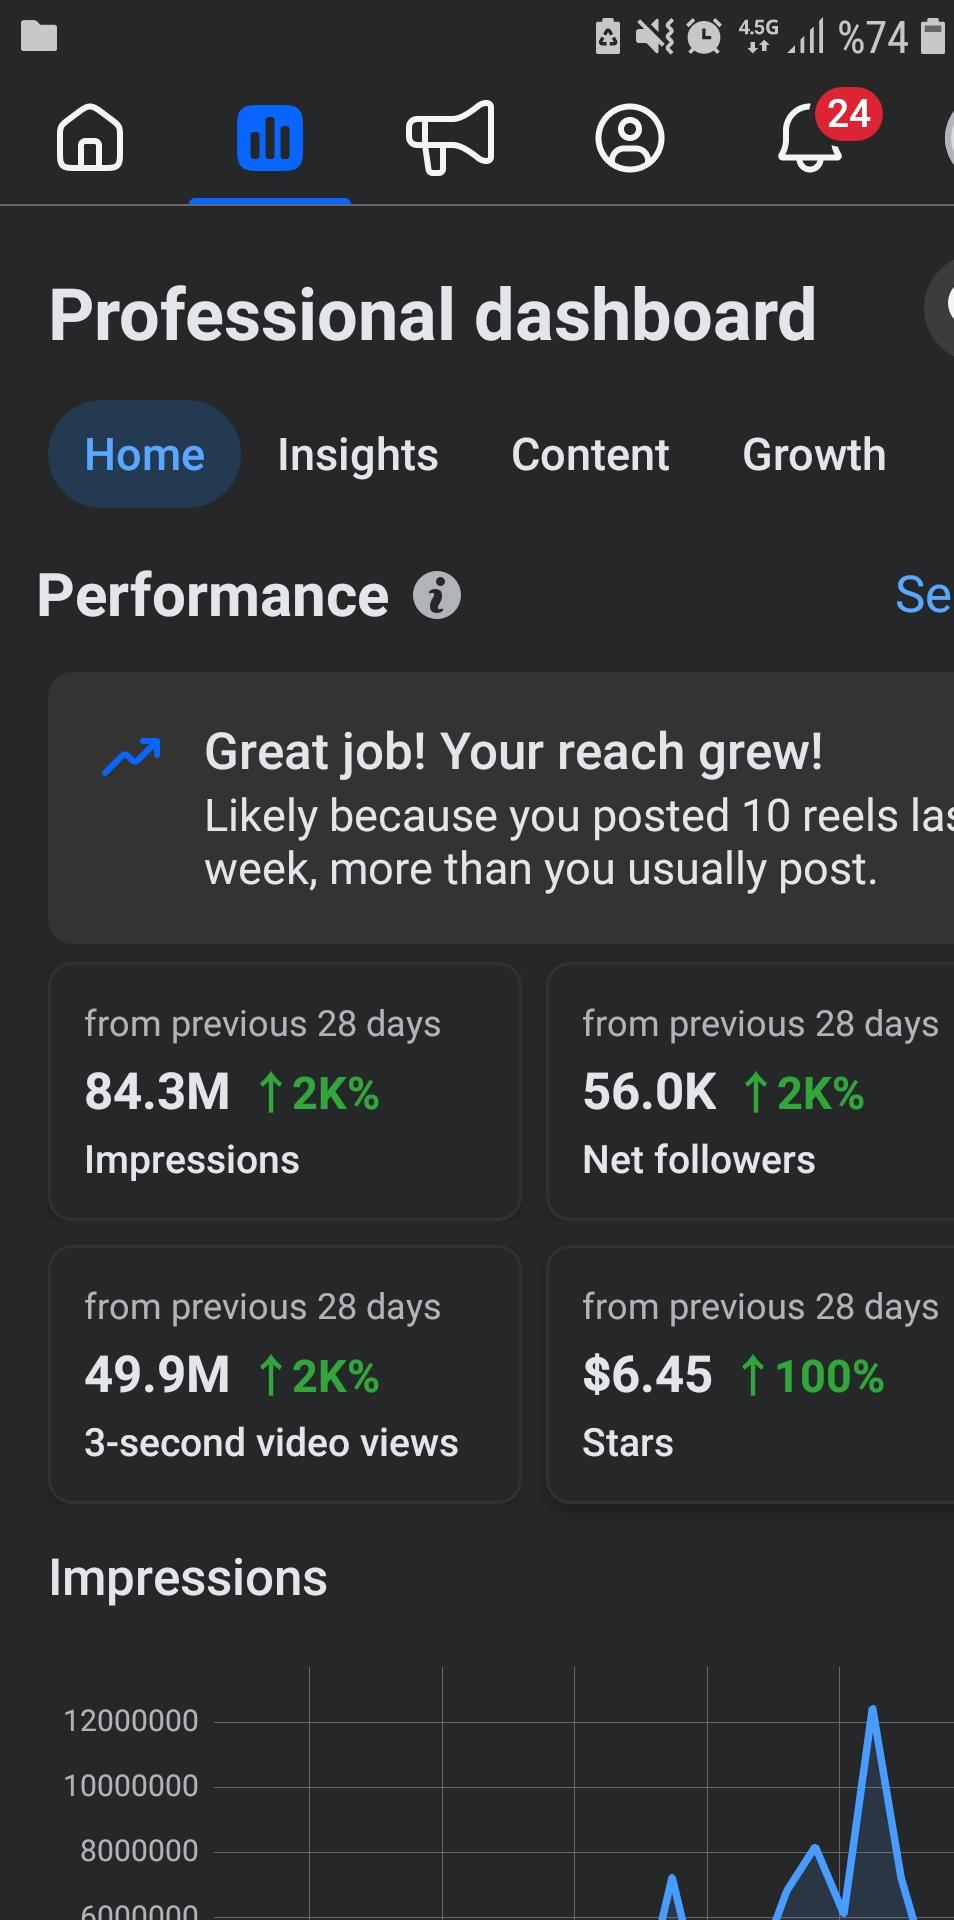Open the 56.0K Net followers card
The width and height of the screenshot is (954, 1920).
751,1091
